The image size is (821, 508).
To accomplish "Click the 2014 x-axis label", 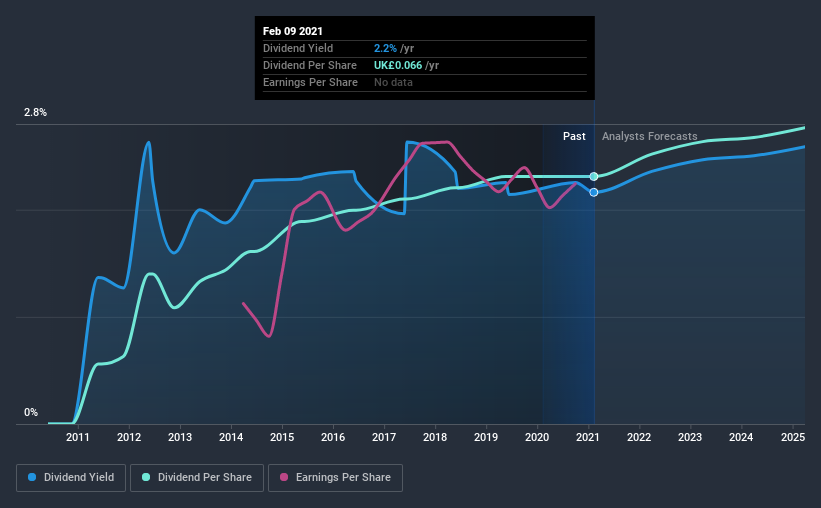I will [231, 437].
